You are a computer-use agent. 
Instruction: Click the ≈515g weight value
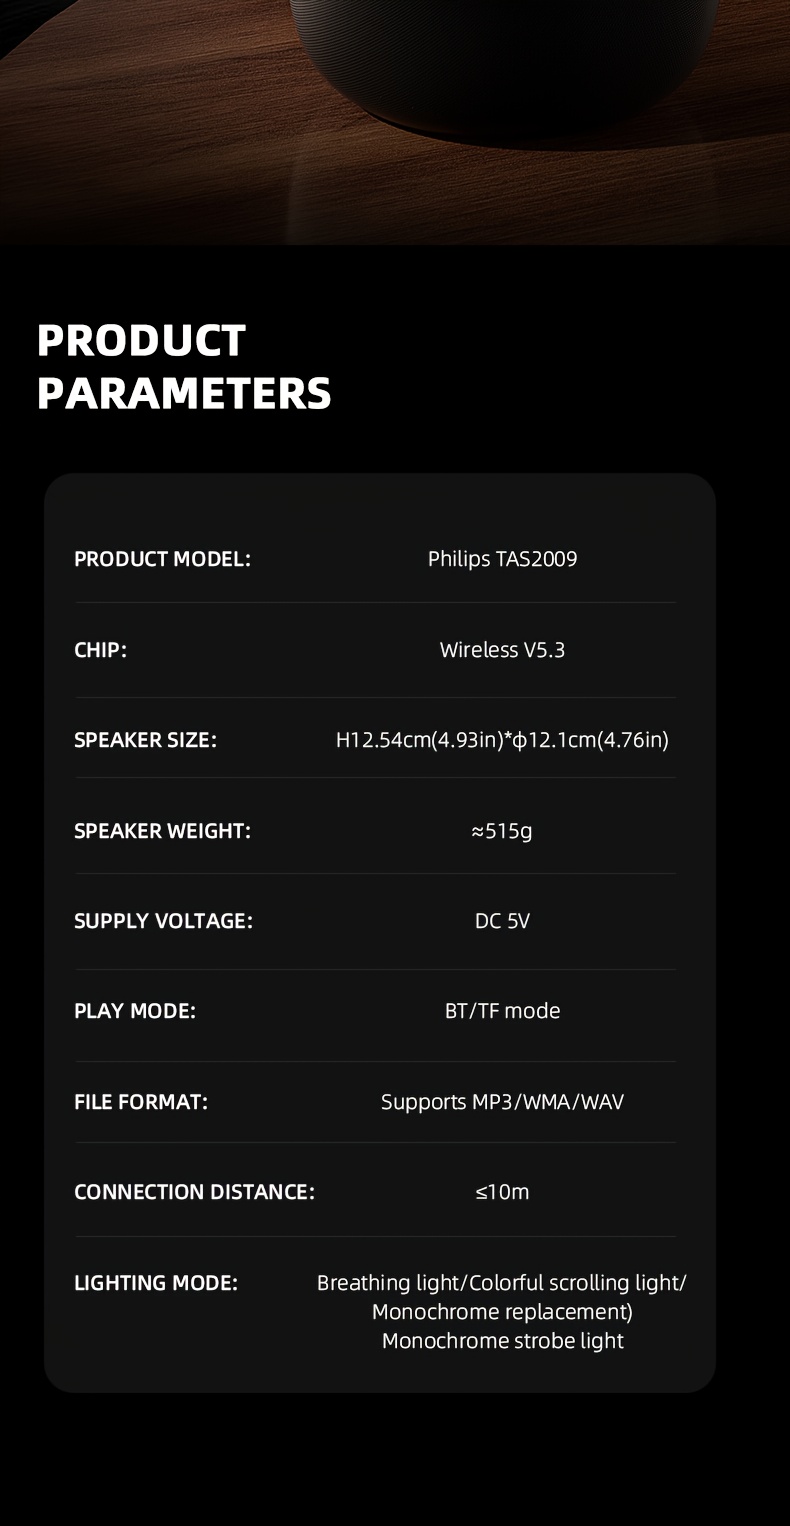[x=502, y=831]
